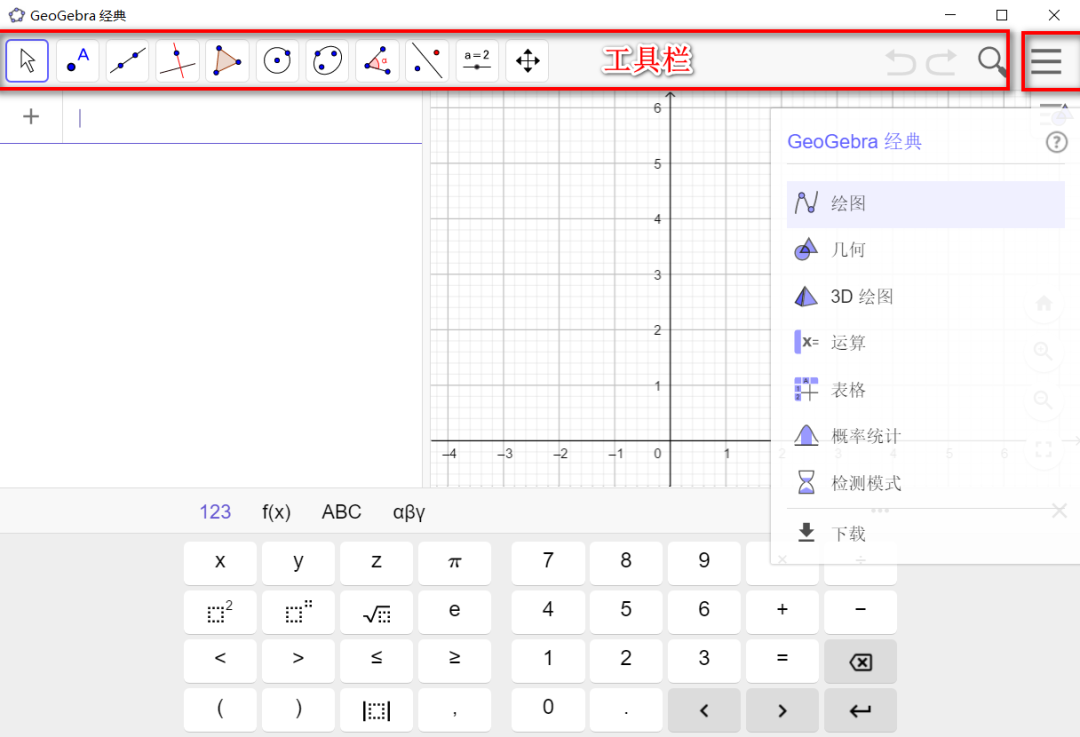Choose 概率统计 probability perspective
Screen dimensions: 1080x737
point(925,436)
